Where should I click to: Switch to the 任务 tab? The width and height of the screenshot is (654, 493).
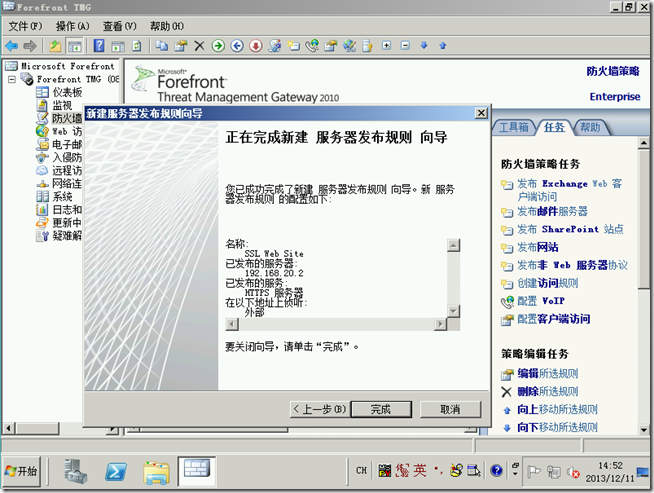pyautogui.click(x=554, y=127)
